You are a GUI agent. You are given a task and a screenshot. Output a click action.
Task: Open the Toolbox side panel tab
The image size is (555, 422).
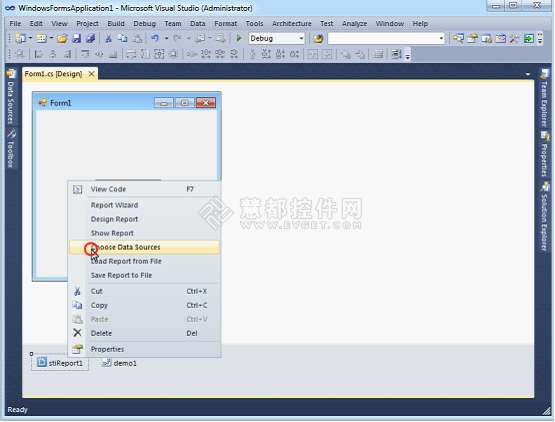point(11,148)
